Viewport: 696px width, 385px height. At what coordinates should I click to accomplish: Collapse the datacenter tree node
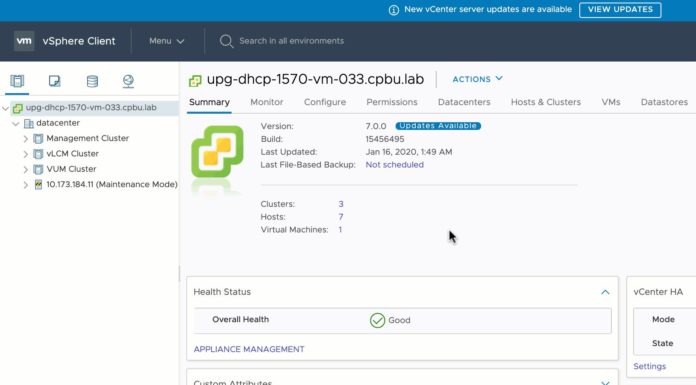[x=16, y=123]
